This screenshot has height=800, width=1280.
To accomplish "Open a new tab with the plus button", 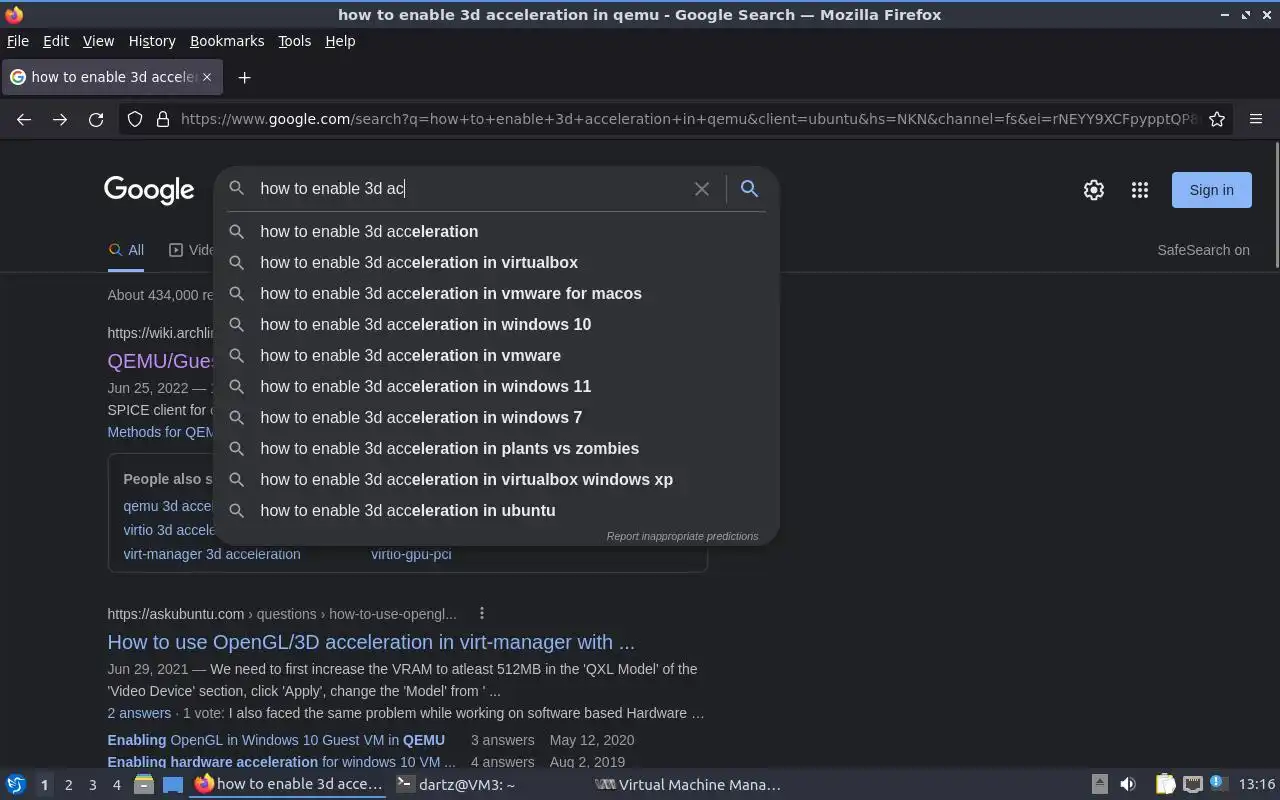I will click(244, 77).
